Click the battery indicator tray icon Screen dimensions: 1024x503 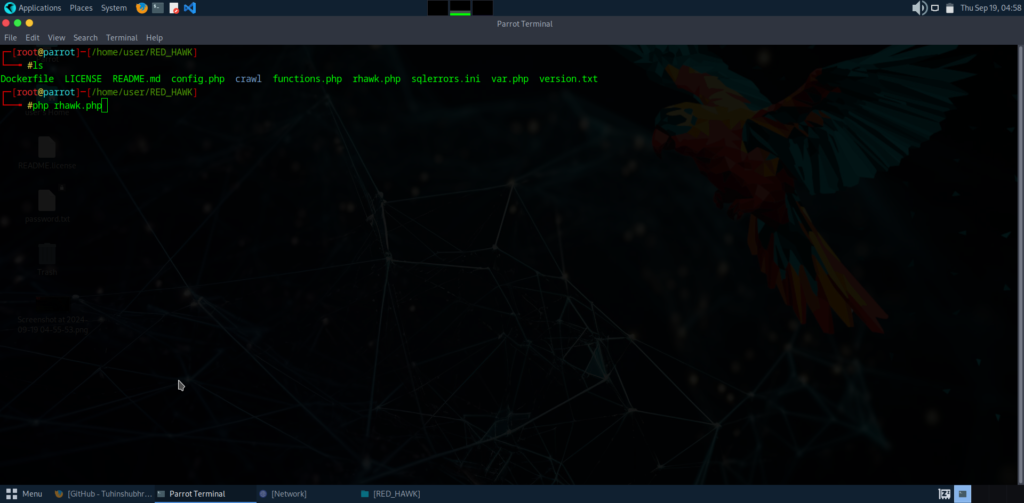pos(950,8)
